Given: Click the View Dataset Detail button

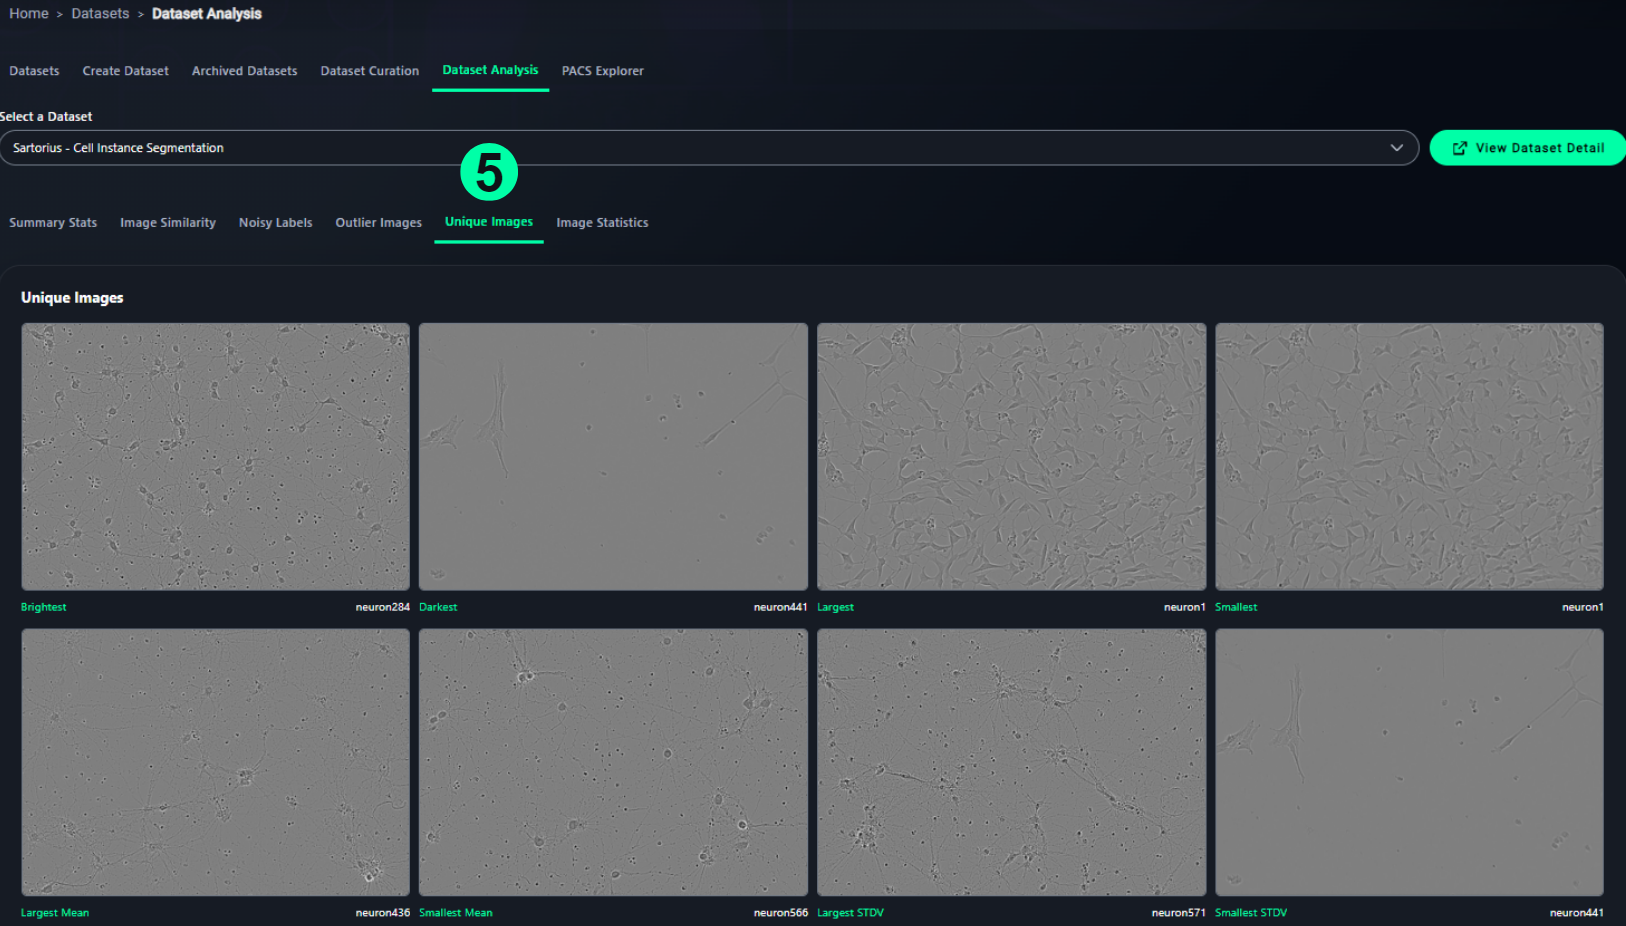Looking at the screenshot, I should tap(1527, 148).
